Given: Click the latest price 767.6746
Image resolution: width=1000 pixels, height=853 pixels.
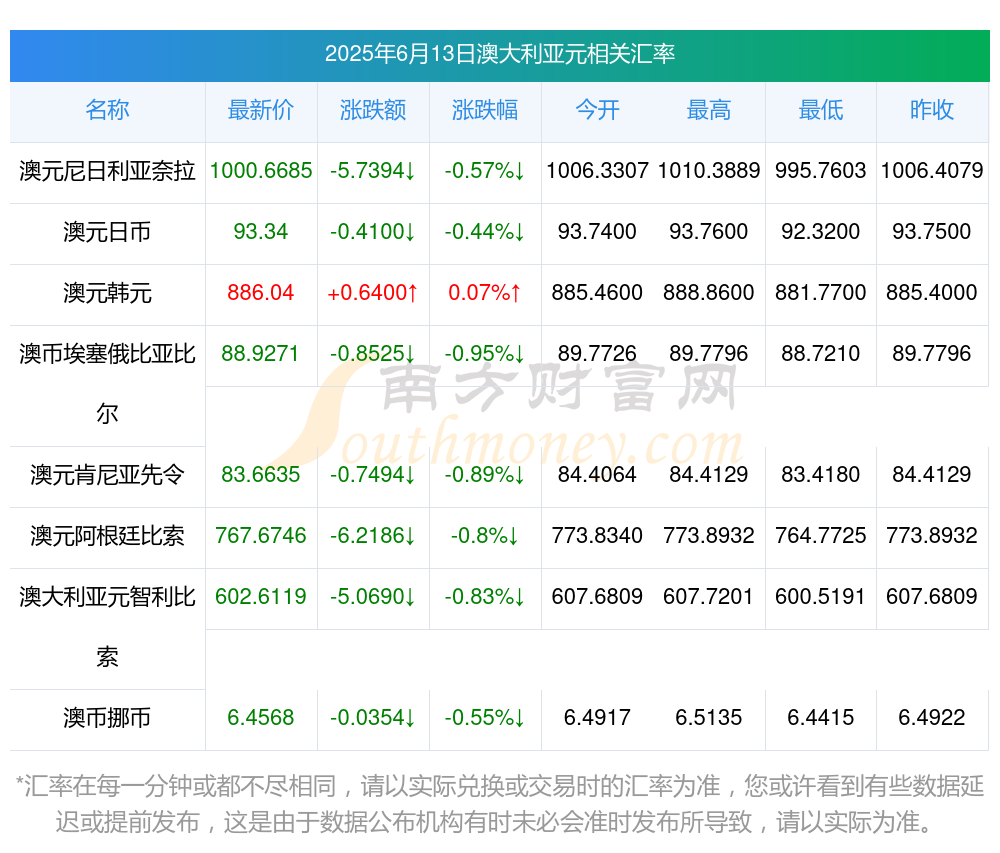Looking at the screenshot, I should [x=261, y=536].
